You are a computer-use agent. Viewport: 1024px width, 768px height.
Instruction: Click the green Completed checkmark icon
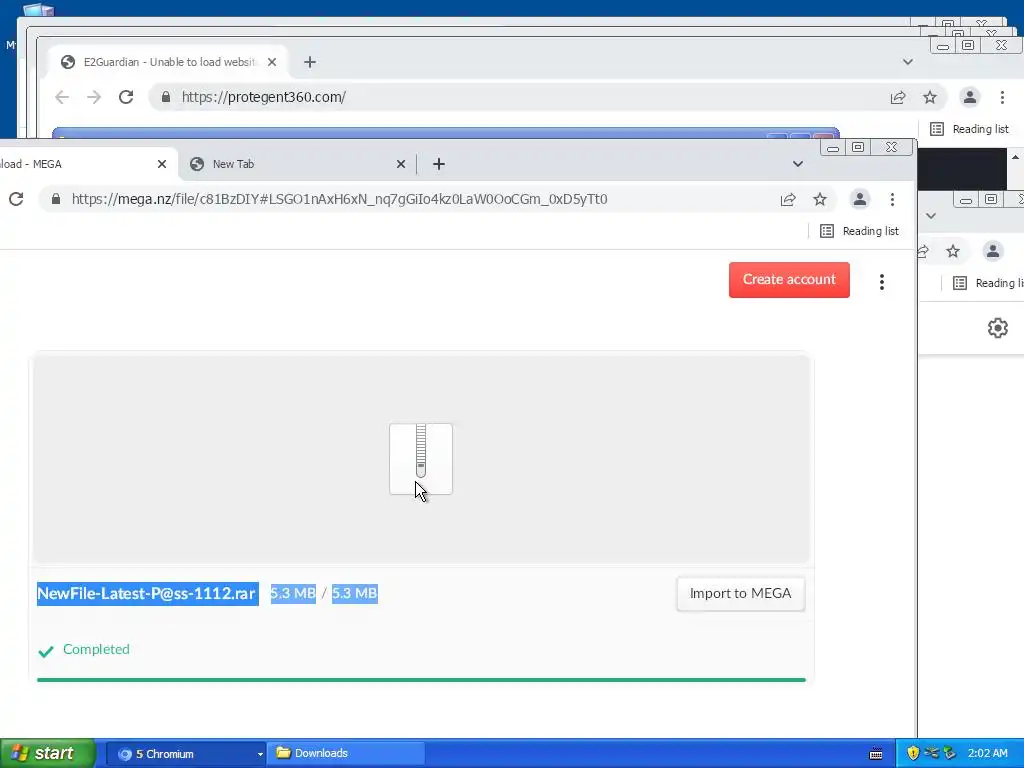pos(46,651)
